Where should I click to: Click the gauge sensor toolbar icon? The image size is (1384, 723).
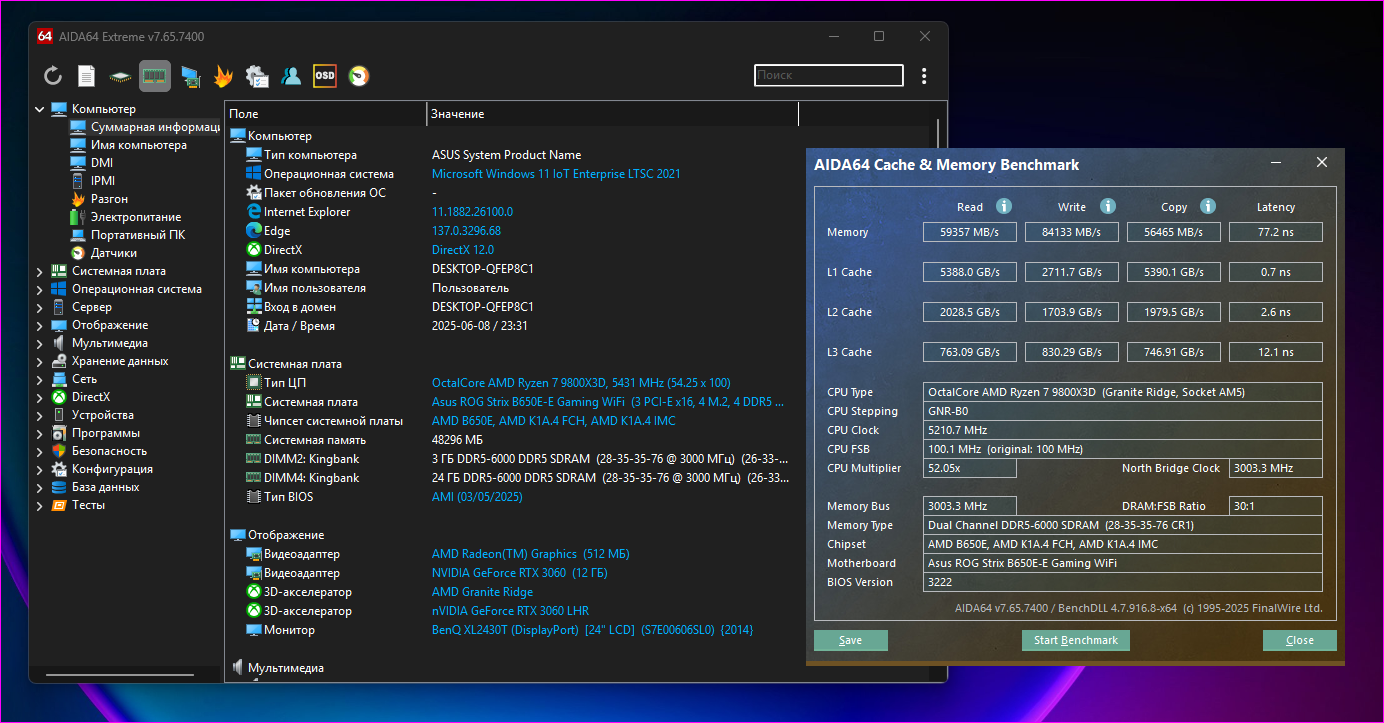359,76
